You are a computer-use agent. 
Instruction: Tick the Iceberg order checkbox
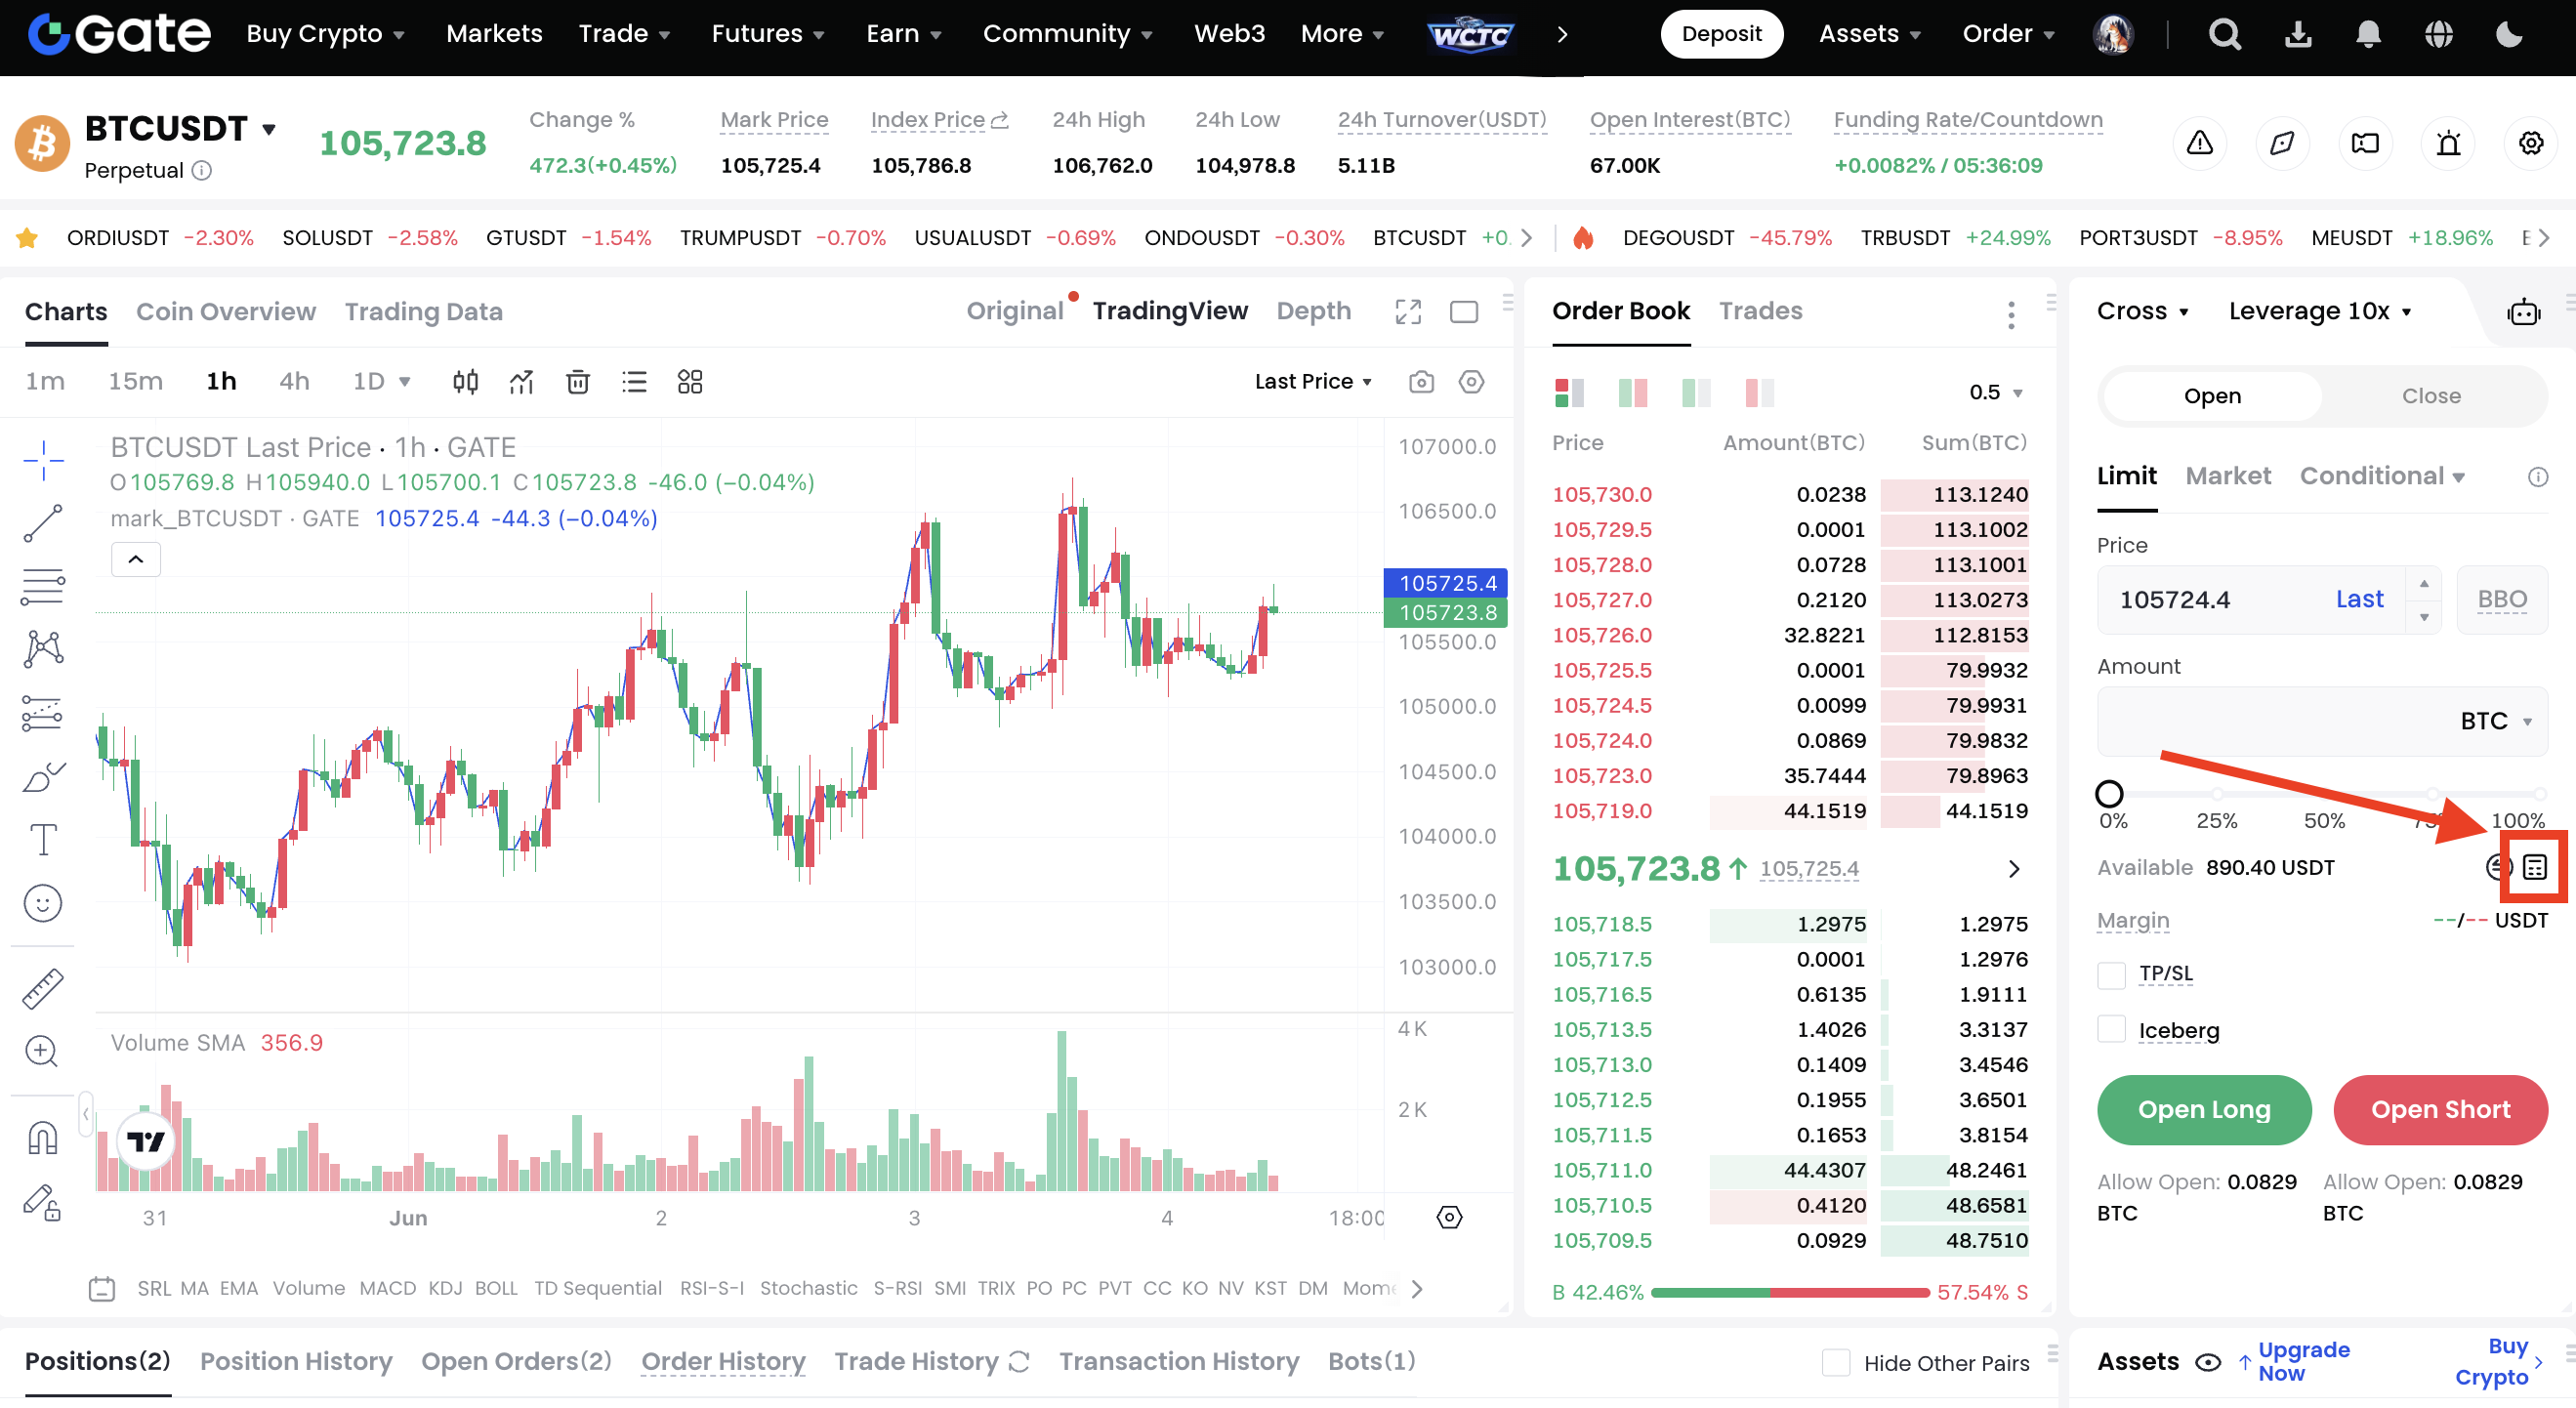pyautogui.click(x=2111, y=1029)
